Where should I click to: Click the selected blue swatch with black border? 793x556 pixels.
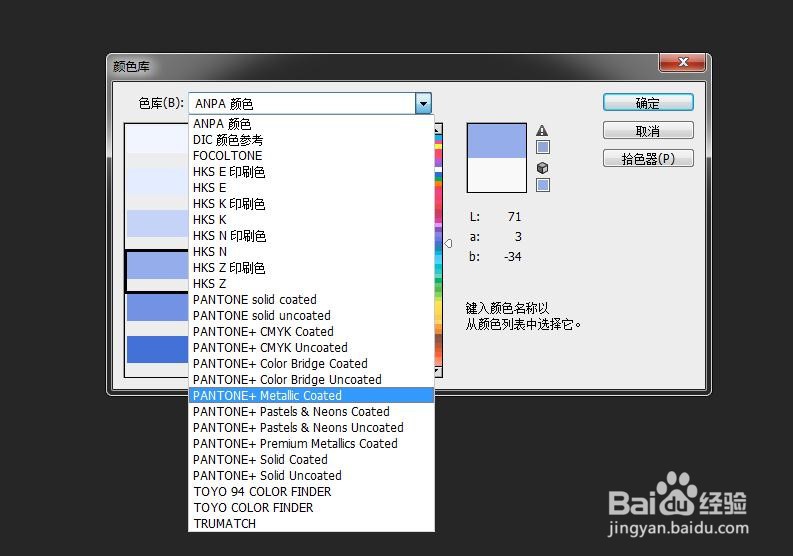[x=157, y=266]
